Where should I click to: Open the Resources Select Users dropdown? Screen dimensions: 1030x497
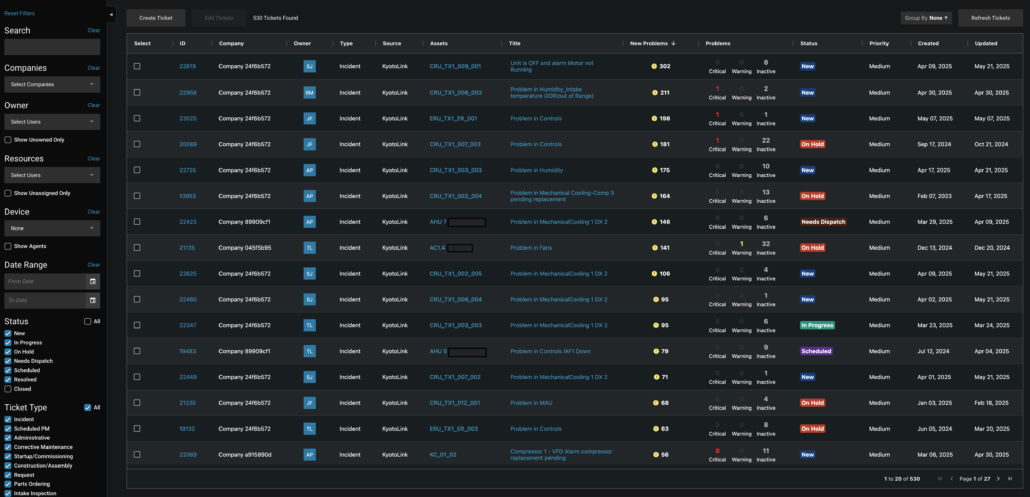point(52,175)
